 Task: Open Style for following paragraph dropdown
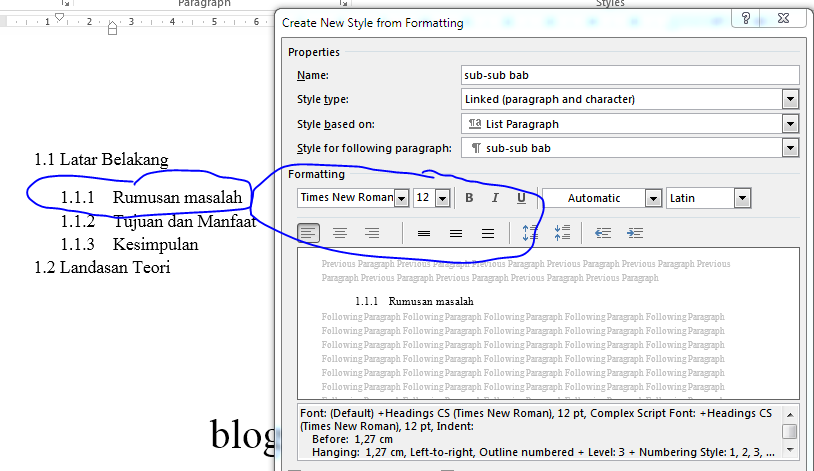point(790,148)
